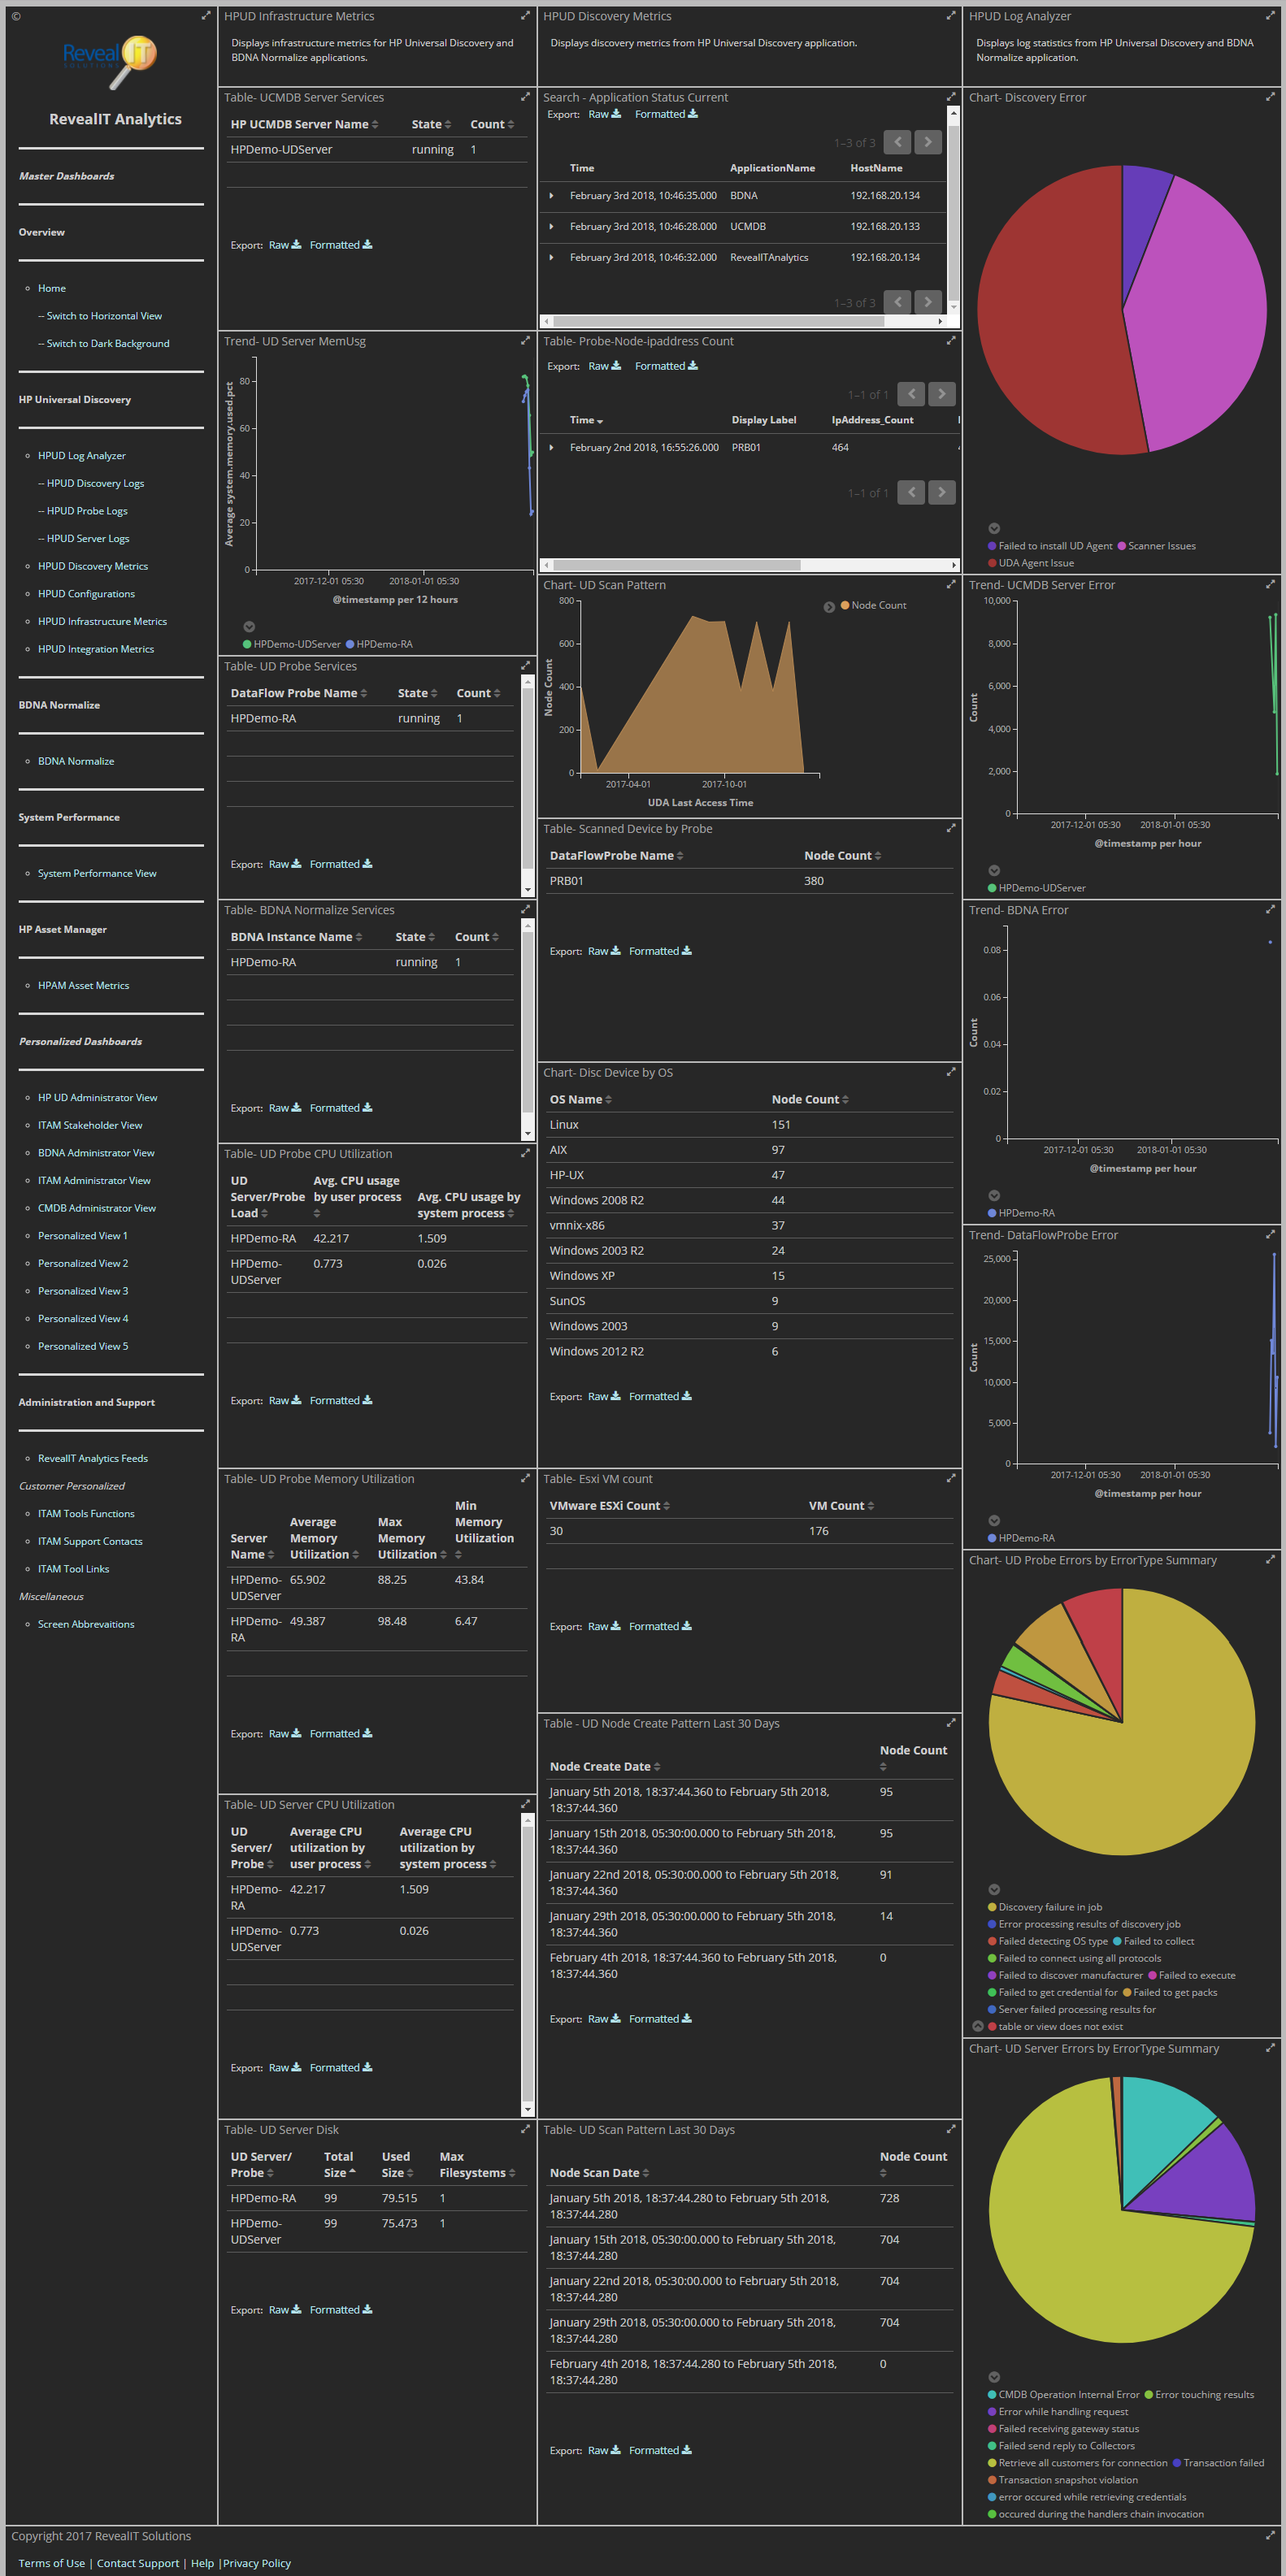The image size is (1286, 2576).
Task: Open HPUD Discovery Metrics from sidebar
Action: pos(93,566)
